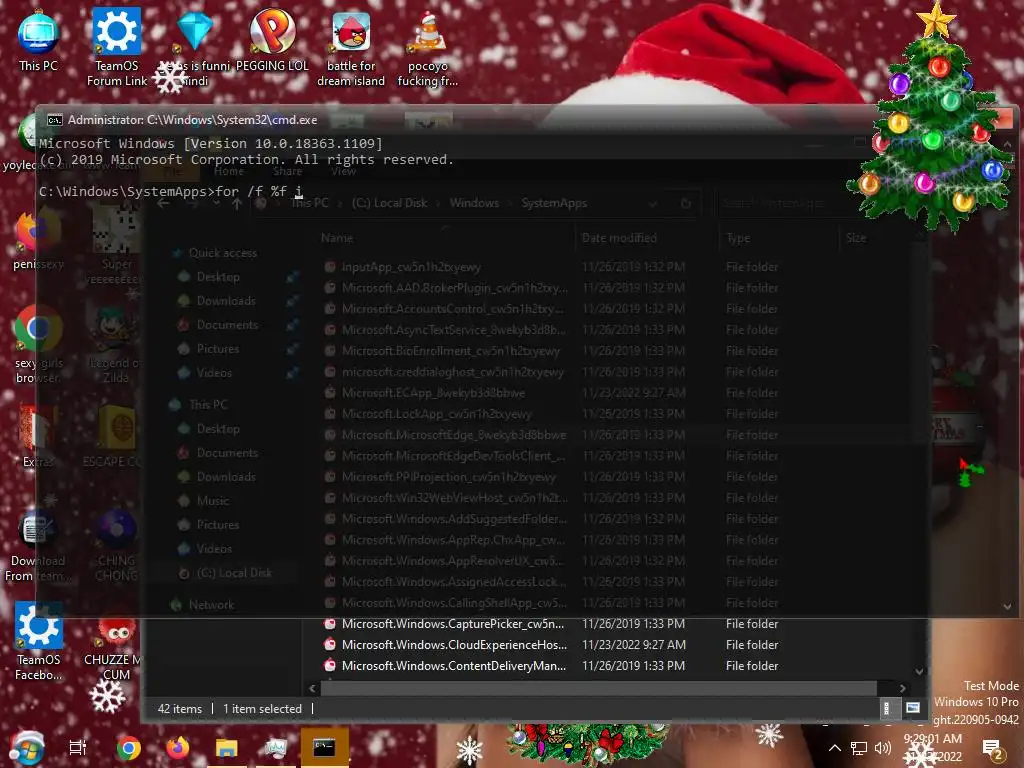Launch Chrome from the taskbar
Viewport: 1024px width, 768px height.
pos(129,748)
